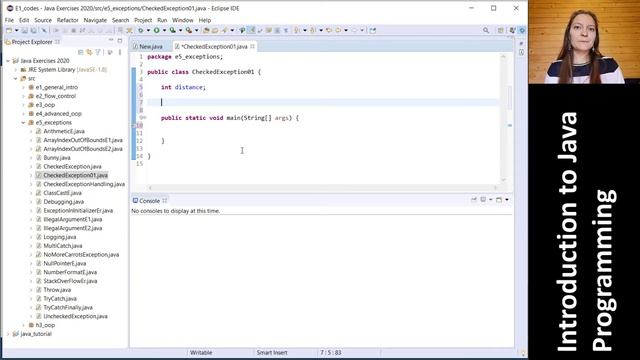Open the Refactor menu
640x360 pixels.
pyautogui.click(x=67, y=20)
